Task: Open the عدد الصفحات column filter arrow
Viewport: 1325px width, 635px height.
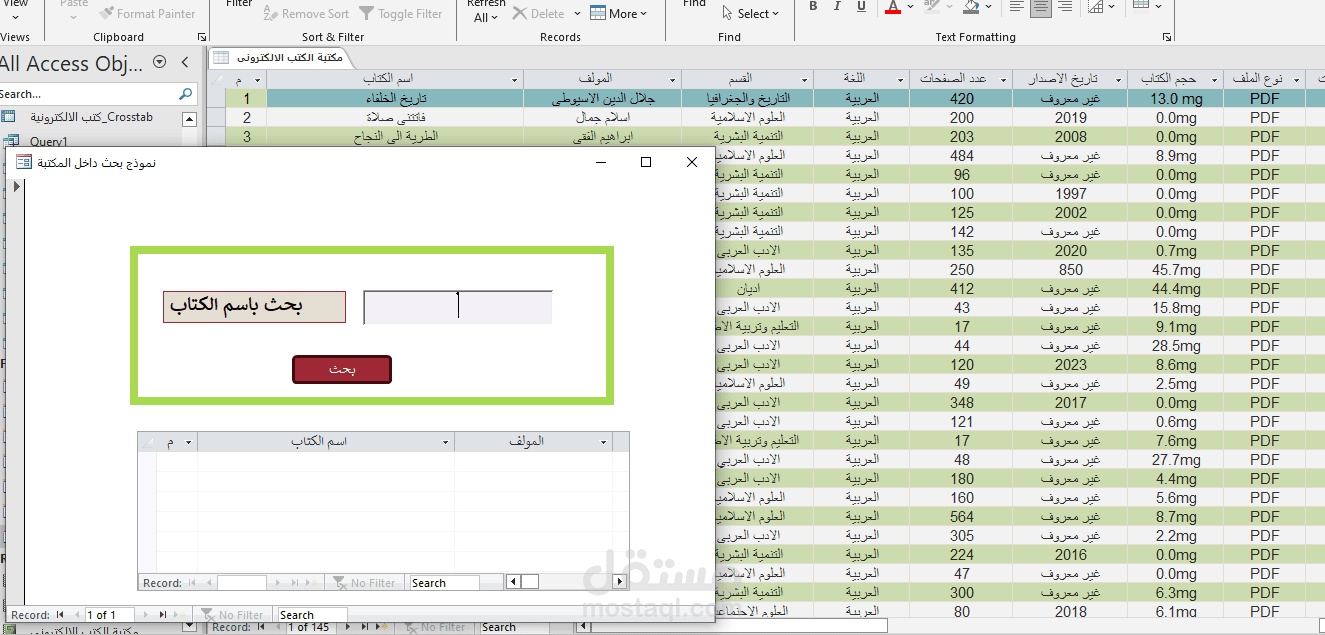Action: (1003, 79)
